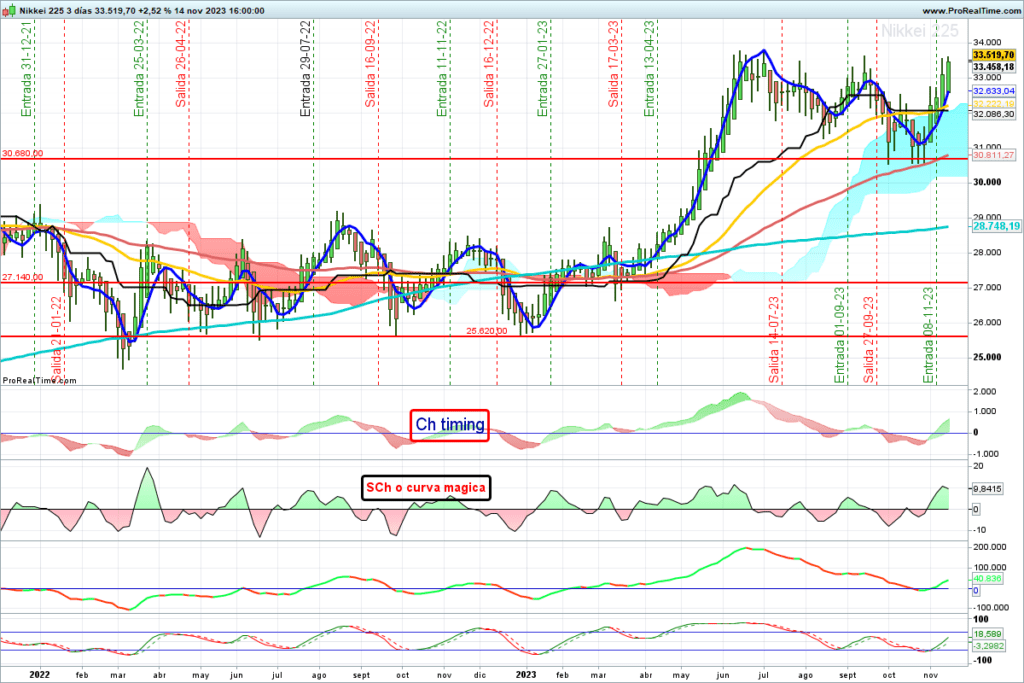
Task: Click the 2022 year label on time axis
Action: pyautogui.click(x=39, y=675)
